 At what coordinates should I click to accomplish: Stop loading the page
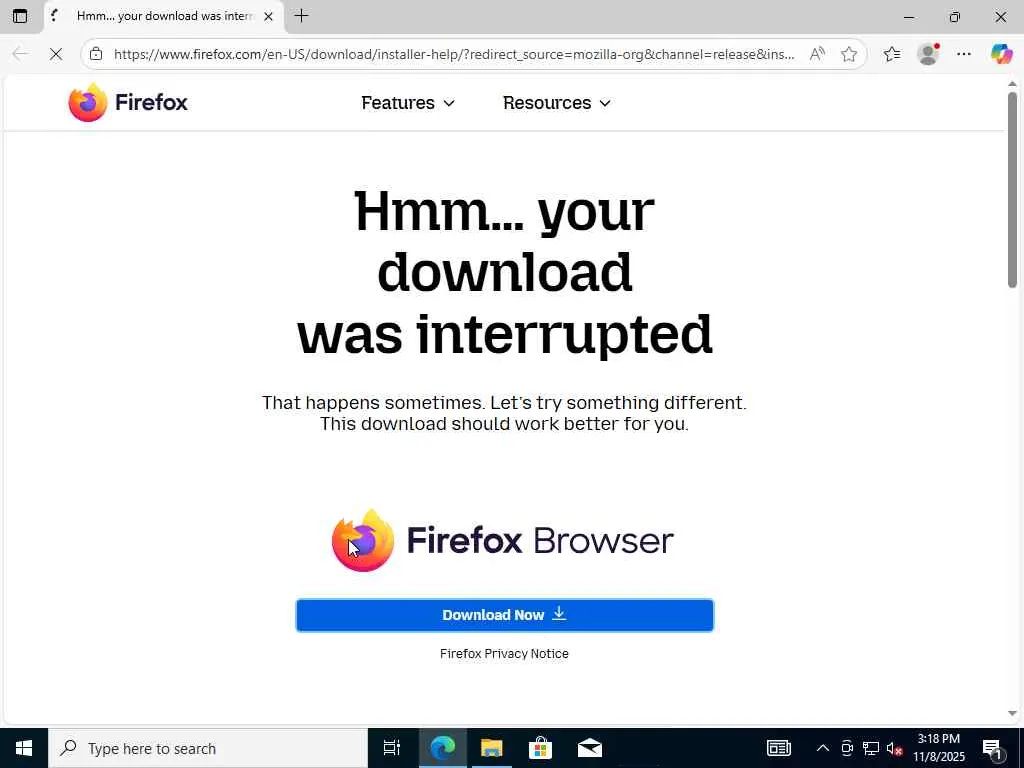point(56,54)
